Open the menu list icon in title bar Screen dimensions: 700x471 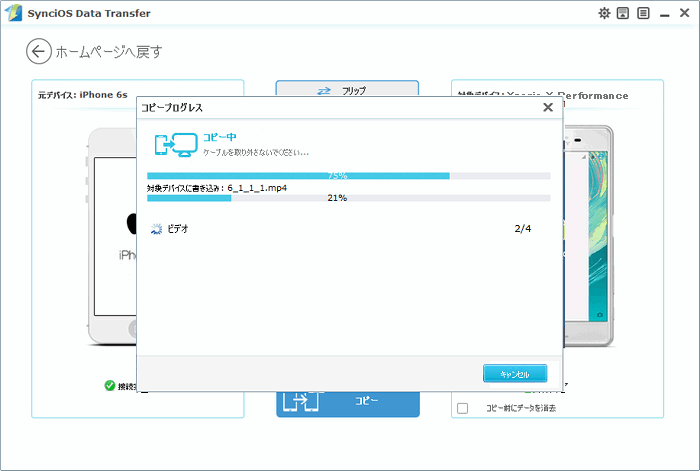point(643,13)
